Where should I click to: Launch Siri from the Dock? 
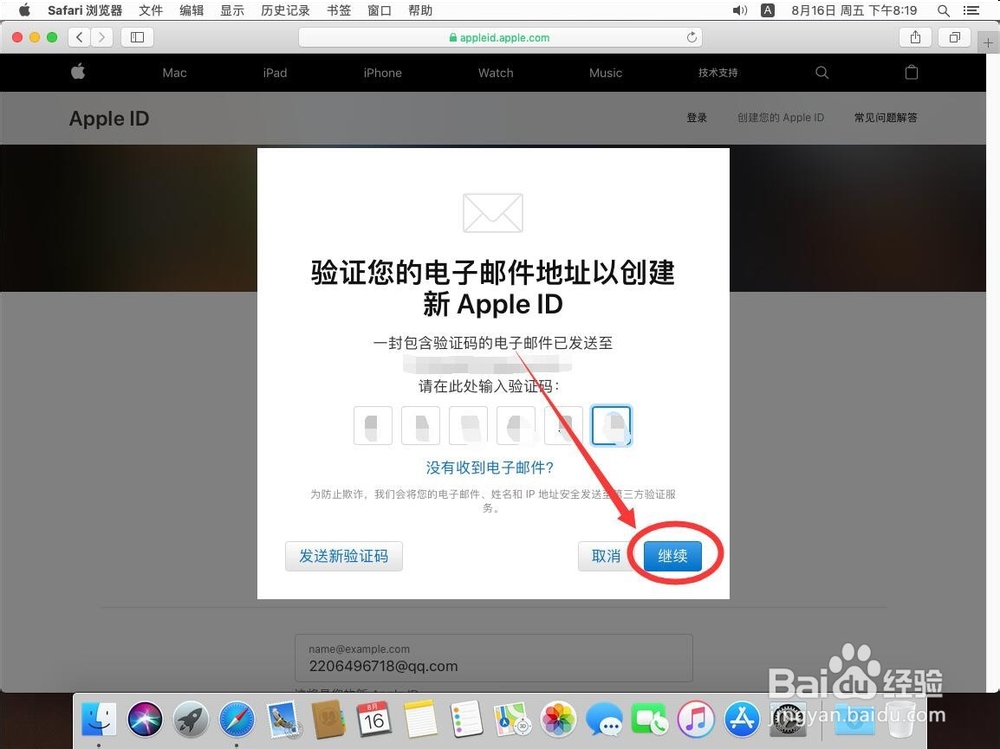click(x=145, y=720)
